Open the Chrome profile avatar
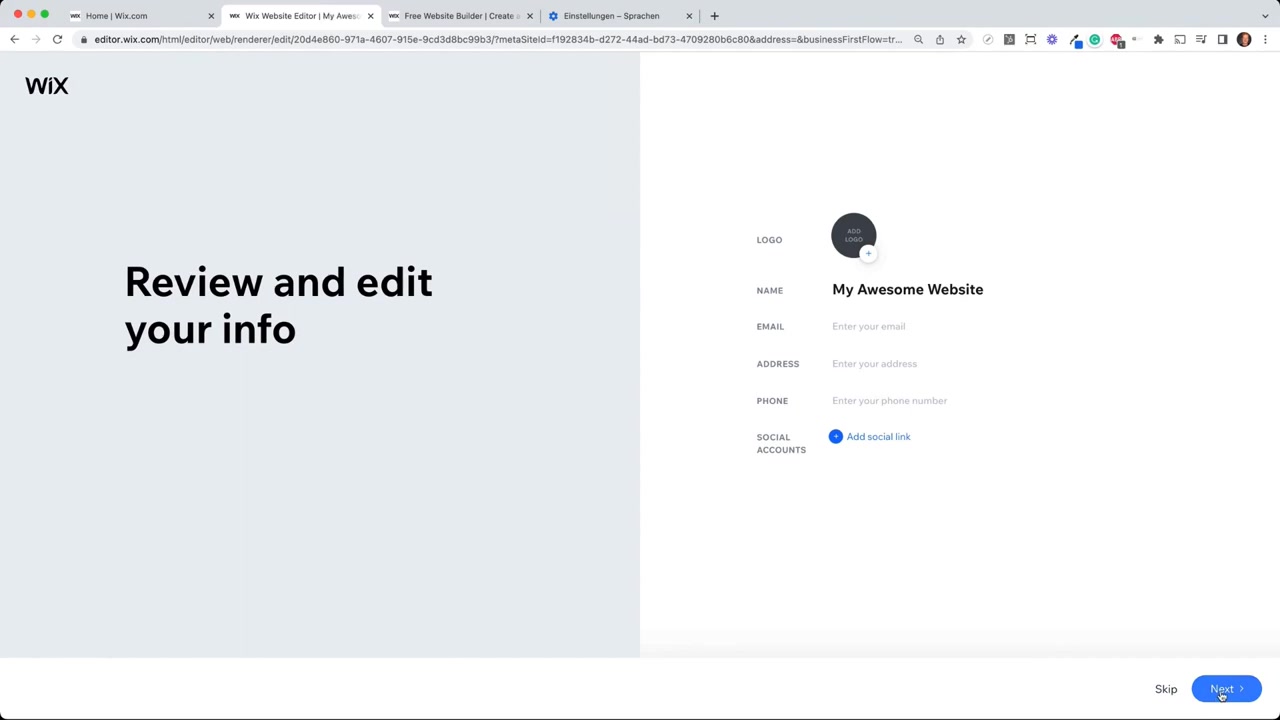 [x=1244, y=40]
